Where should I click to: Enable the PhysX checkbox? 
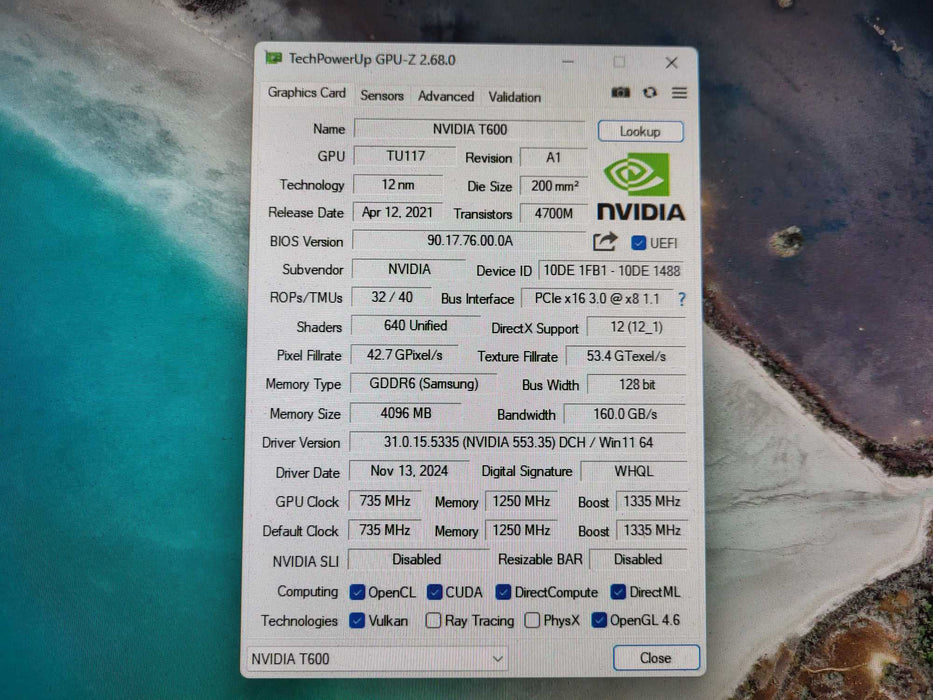coord(532,621)
